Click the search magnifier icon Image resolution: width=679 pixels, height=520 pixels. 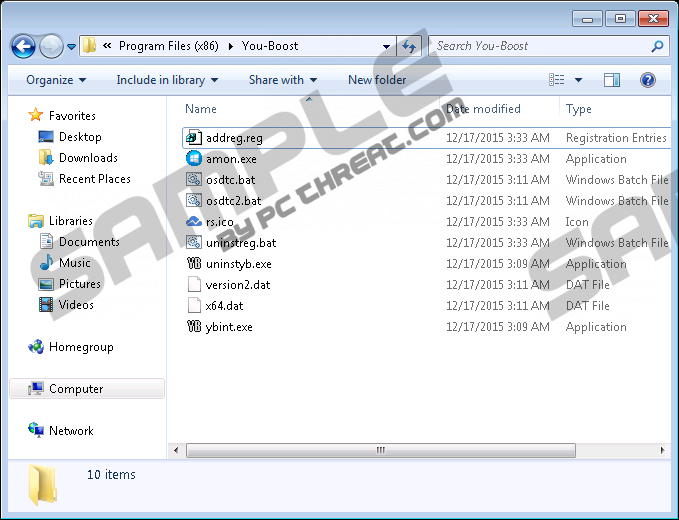[x=657, y=46]
